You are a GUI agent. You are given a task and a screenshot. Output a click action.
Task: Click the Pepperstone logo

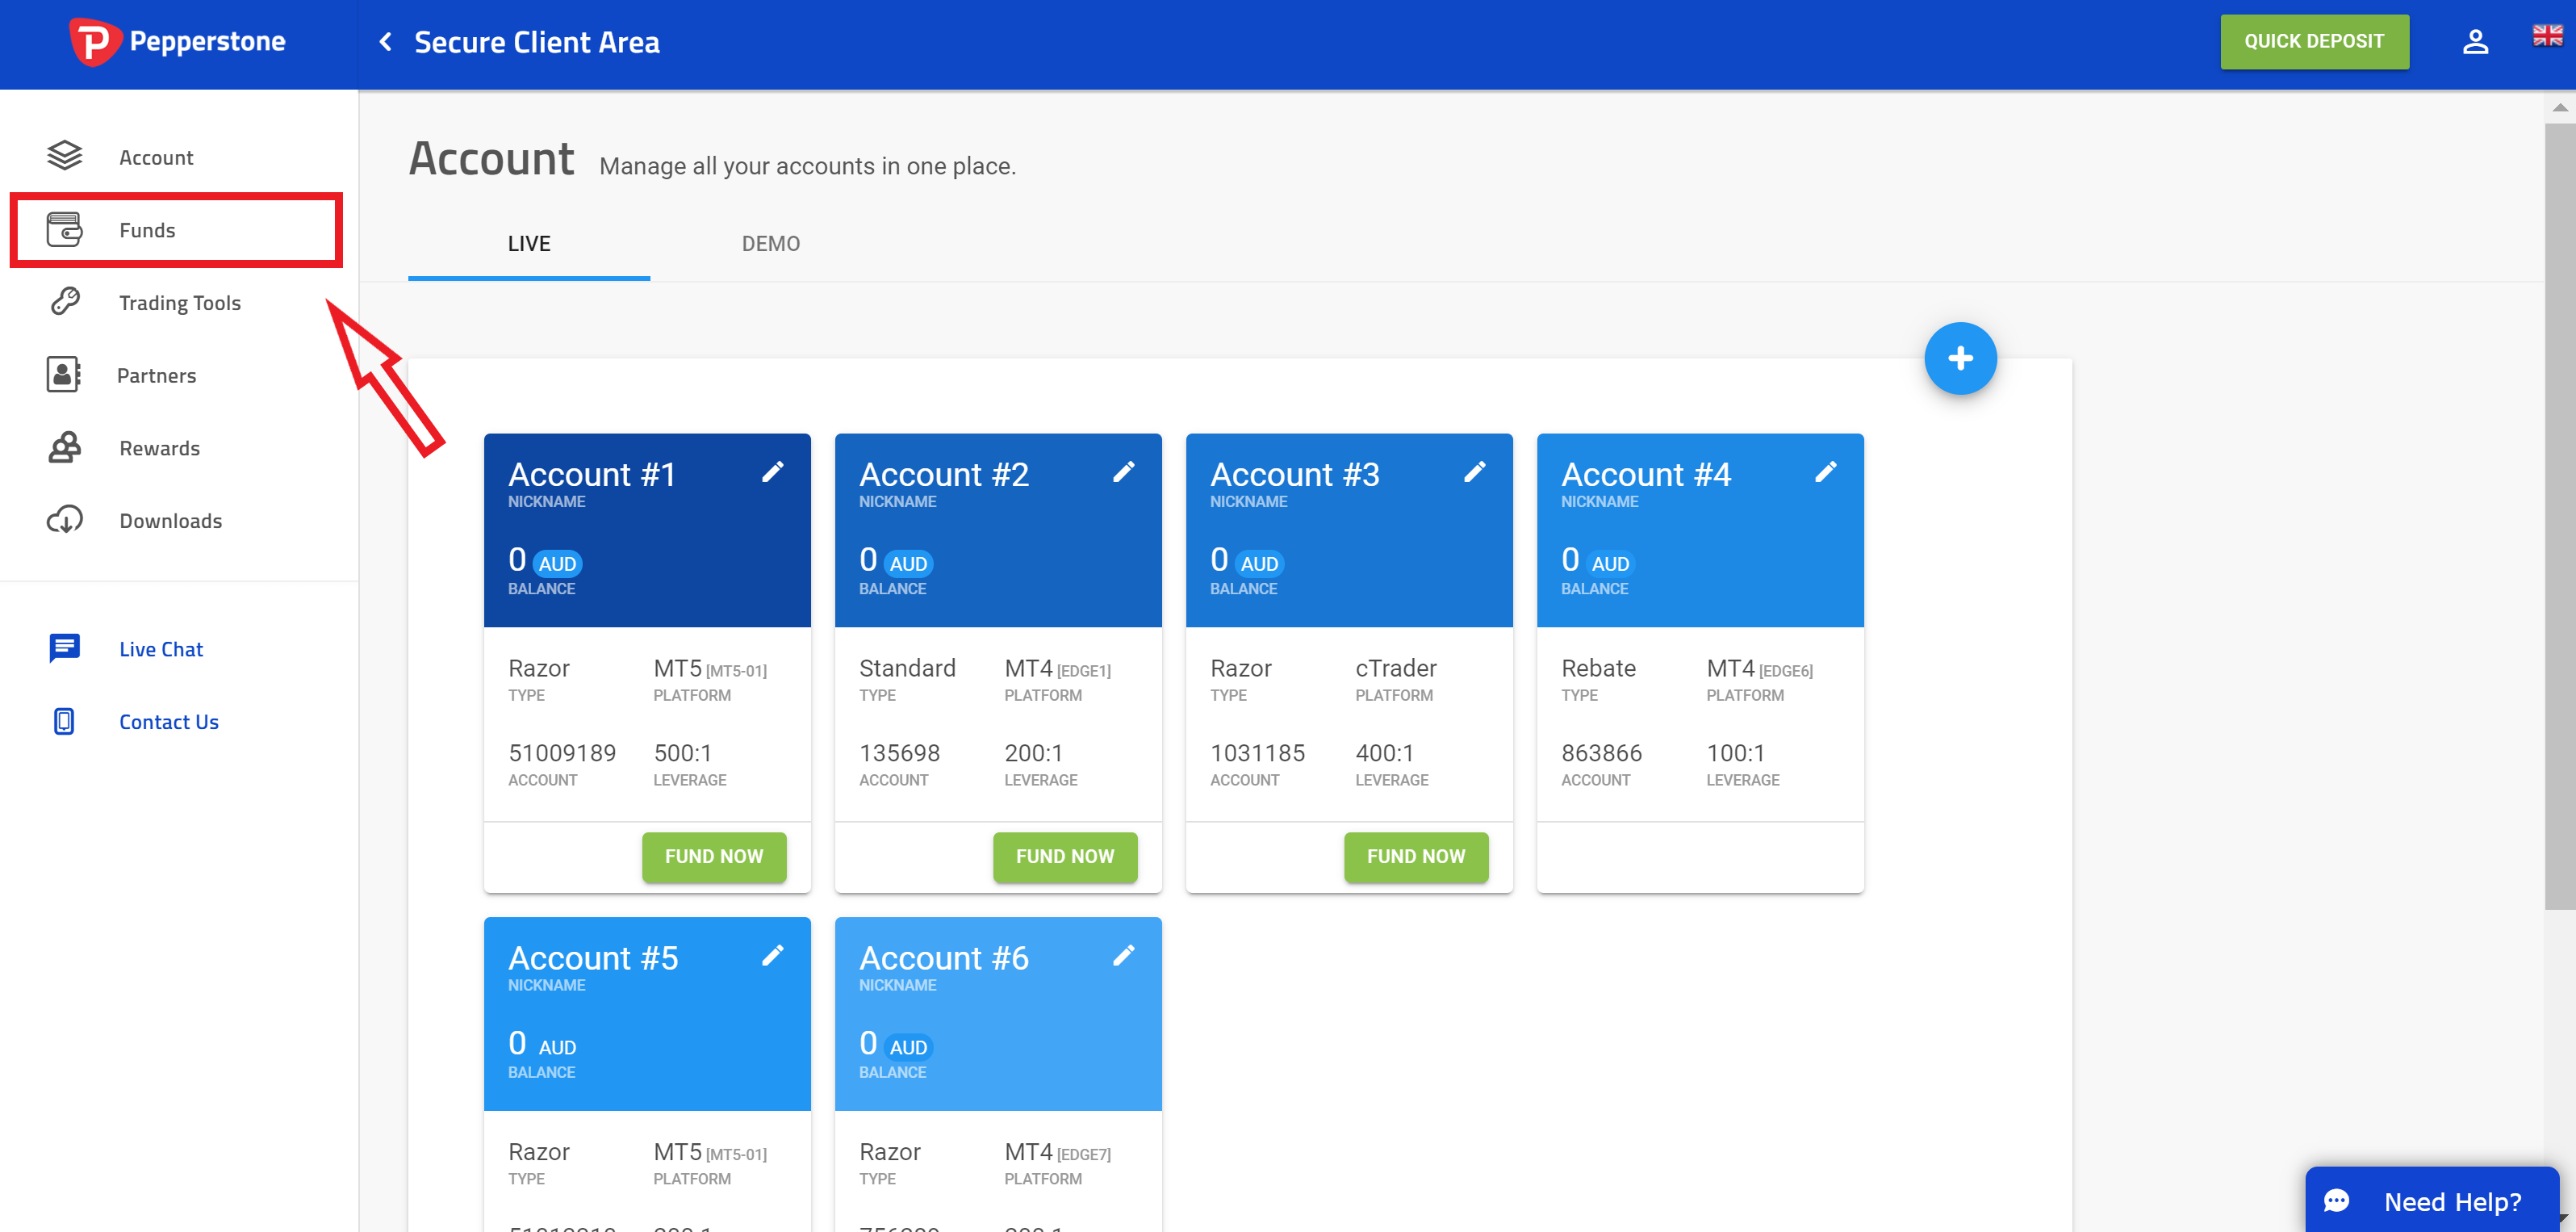point(177,42)
